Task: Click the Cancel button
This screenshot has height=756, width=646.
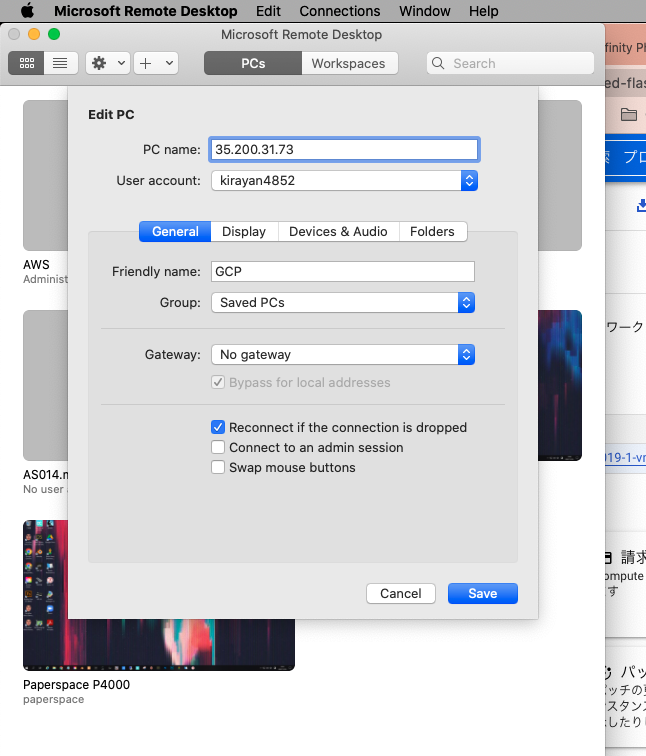Action: pos(401,593)
